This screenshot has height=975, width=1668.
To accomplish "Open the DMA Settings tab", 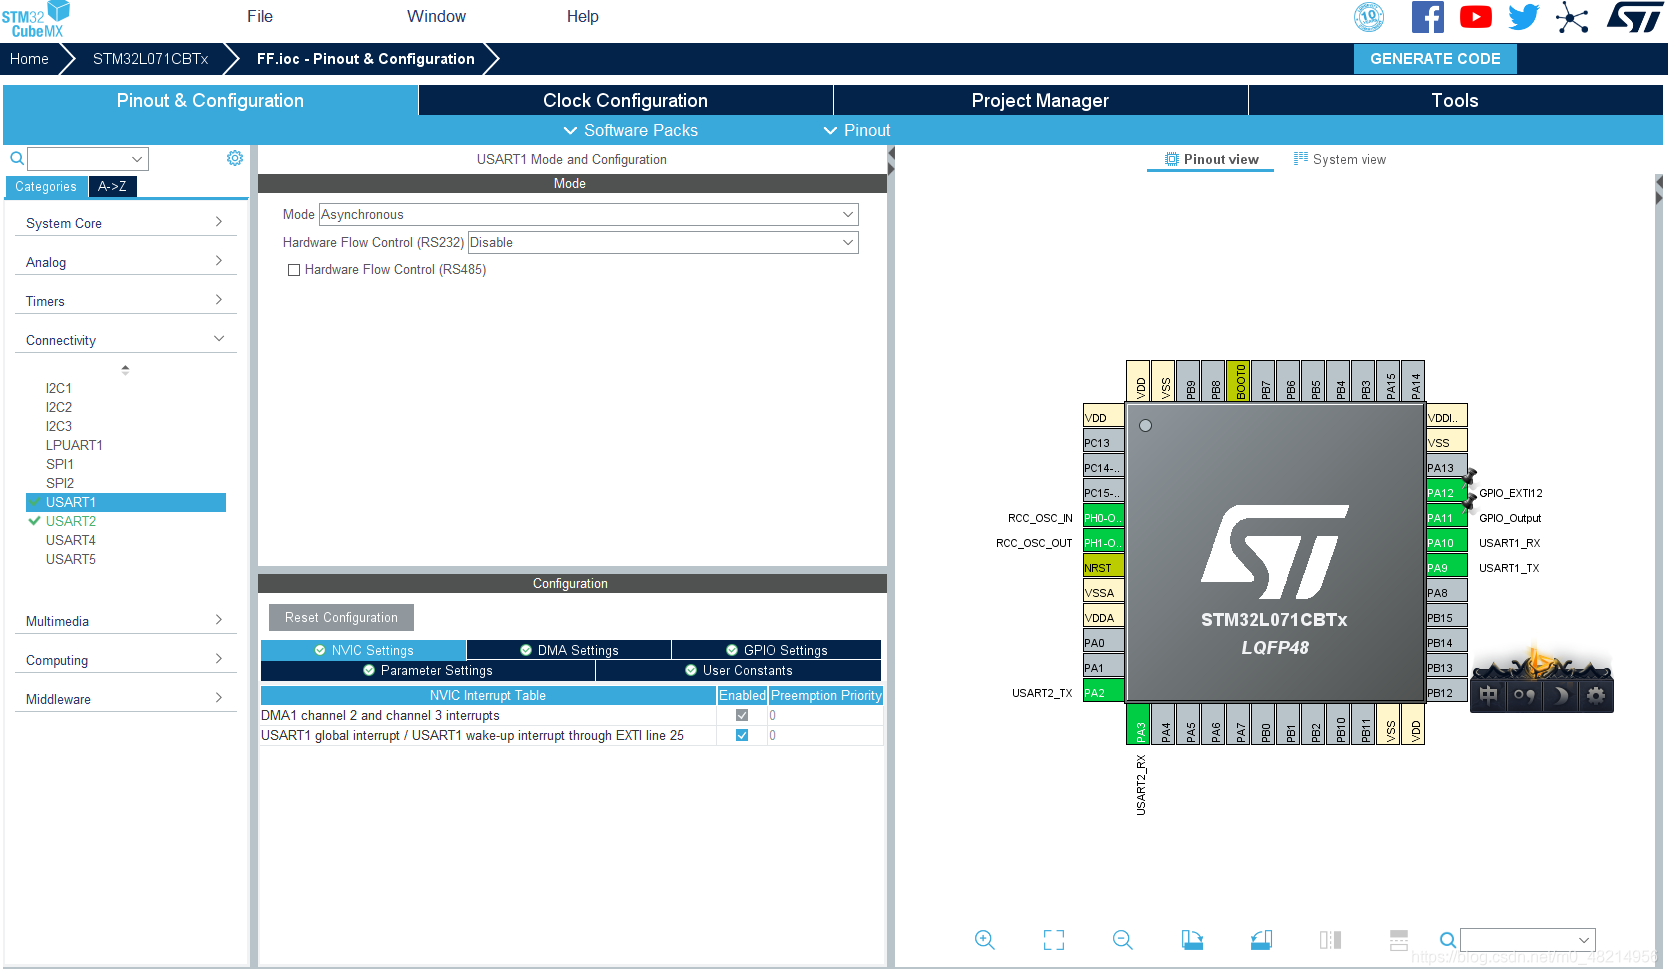I will tap(569, 650).
